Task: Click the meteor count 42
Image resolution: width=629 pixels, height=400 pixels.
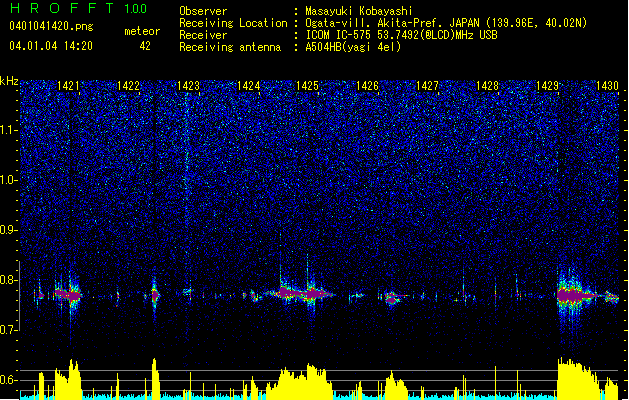Action: [145, 46]
